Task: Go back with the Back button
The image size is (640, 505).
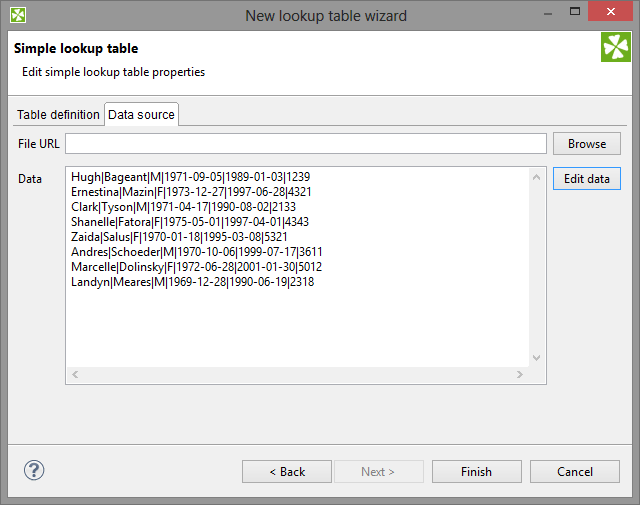Action: point(285,472)
